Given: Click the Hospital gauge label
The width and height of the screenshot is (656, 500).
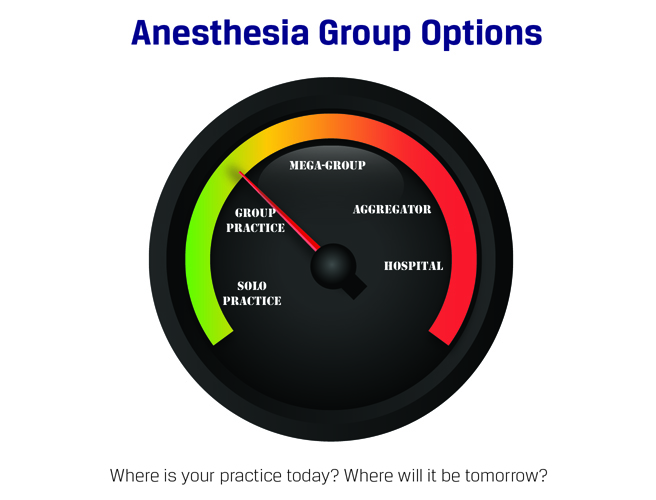Looking at the screenshot, I should click(414, 265).
